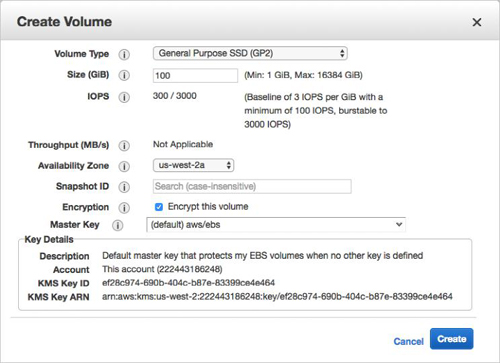Click the info icon beside Snapshot ID
500x363 pixels.
click(x=124, y=187)
